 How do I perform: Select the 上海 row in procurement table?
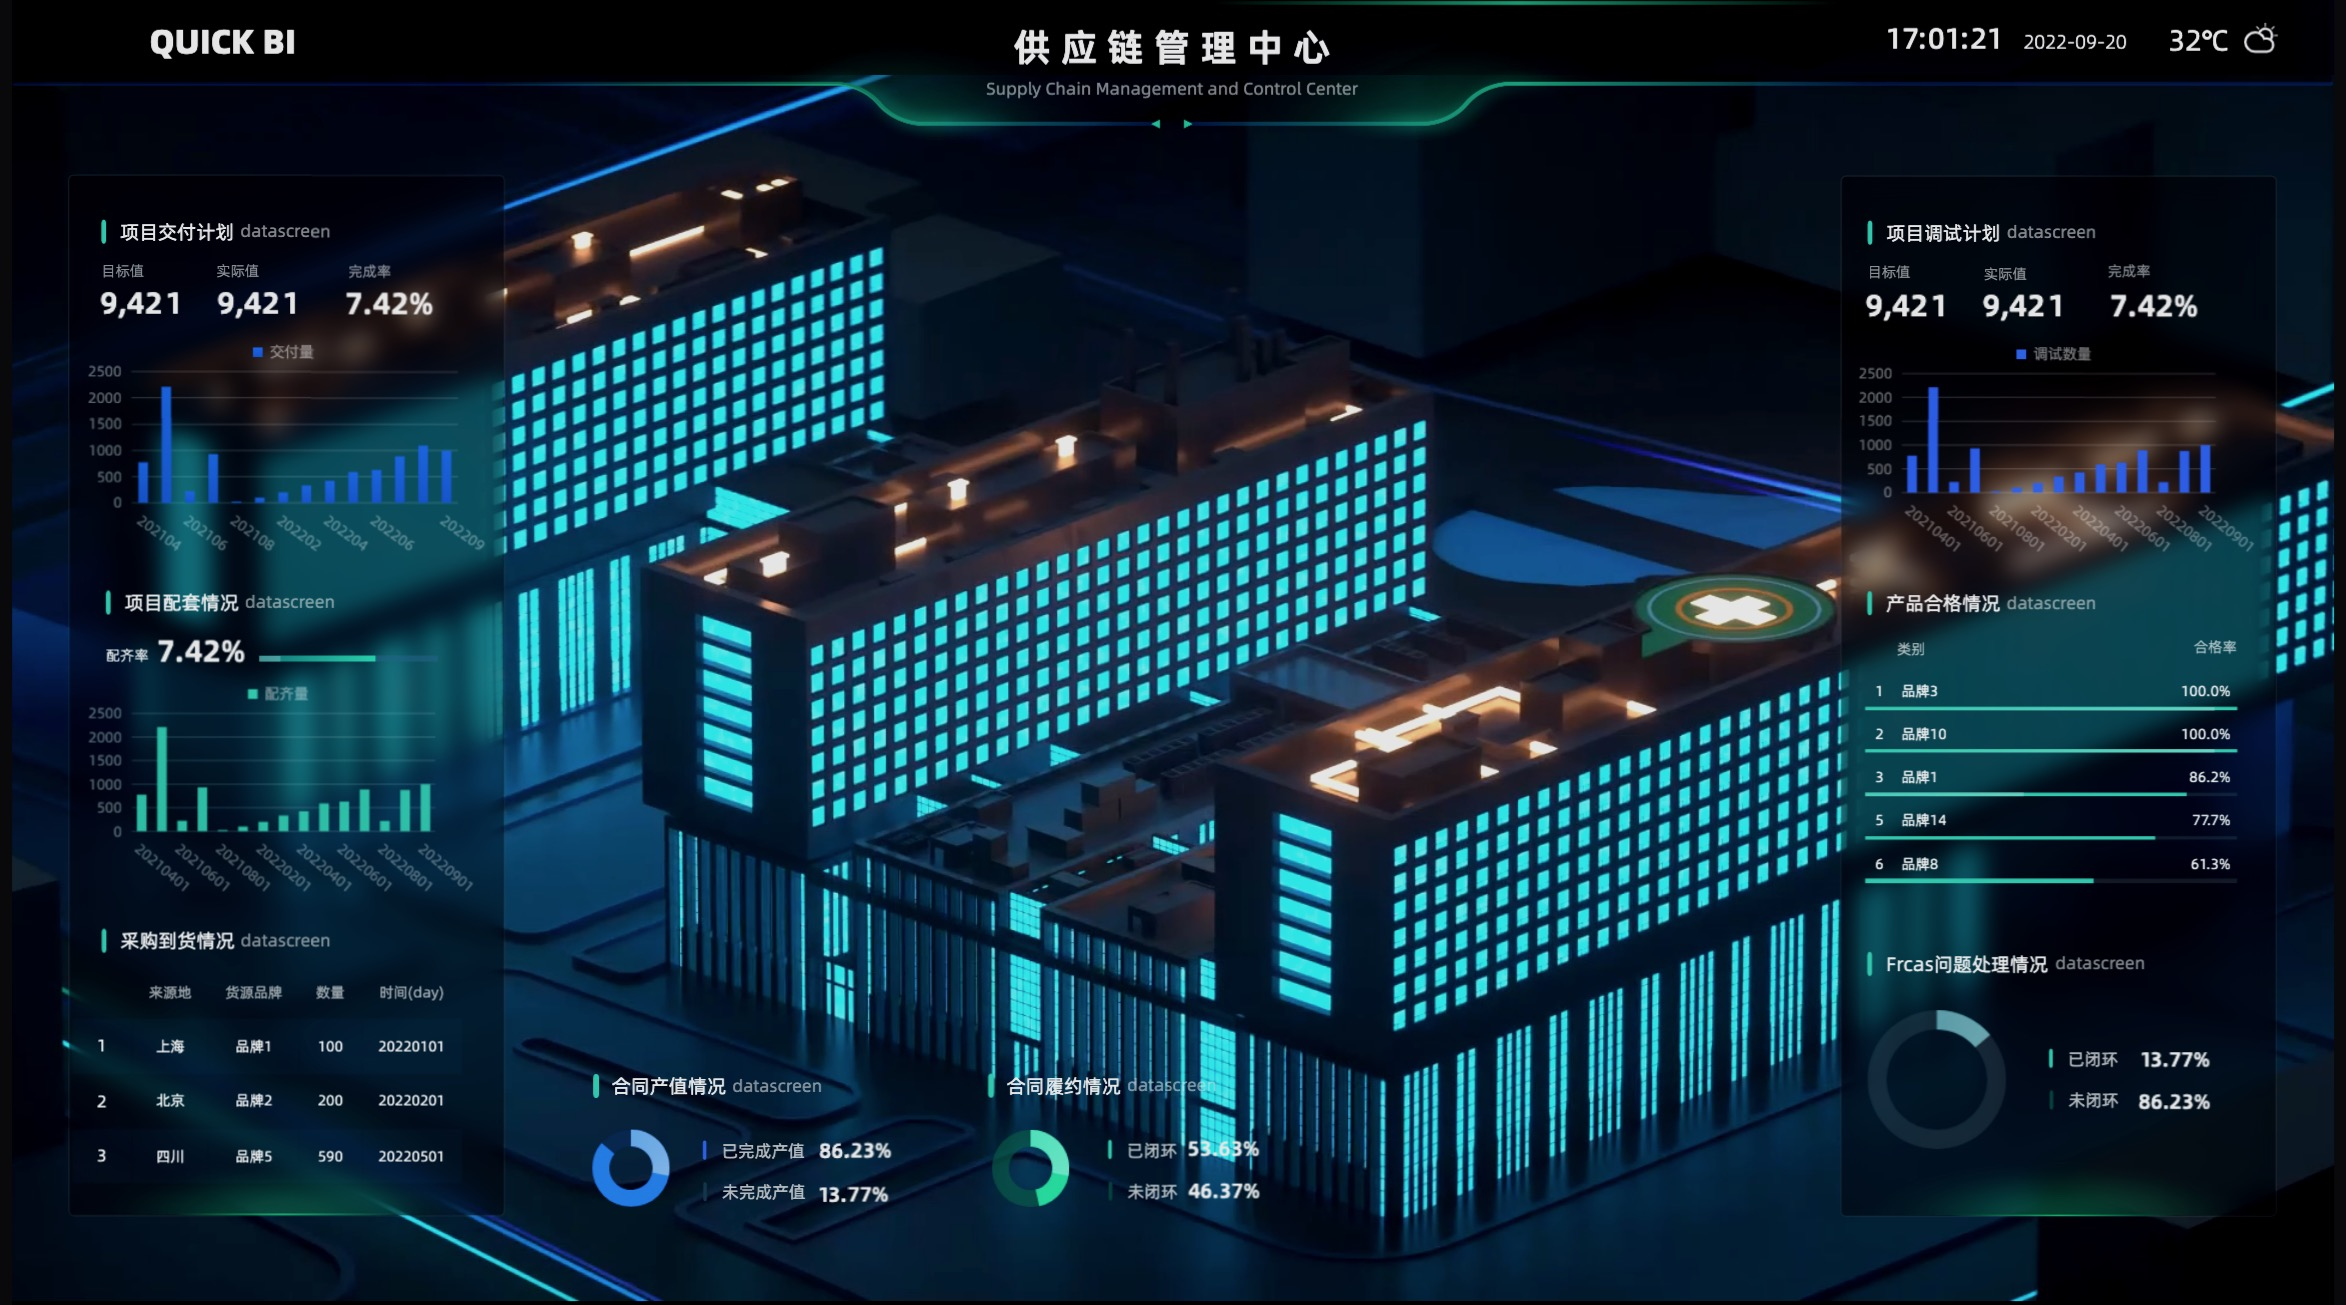pyautogui.click(x=170, y=1046)
